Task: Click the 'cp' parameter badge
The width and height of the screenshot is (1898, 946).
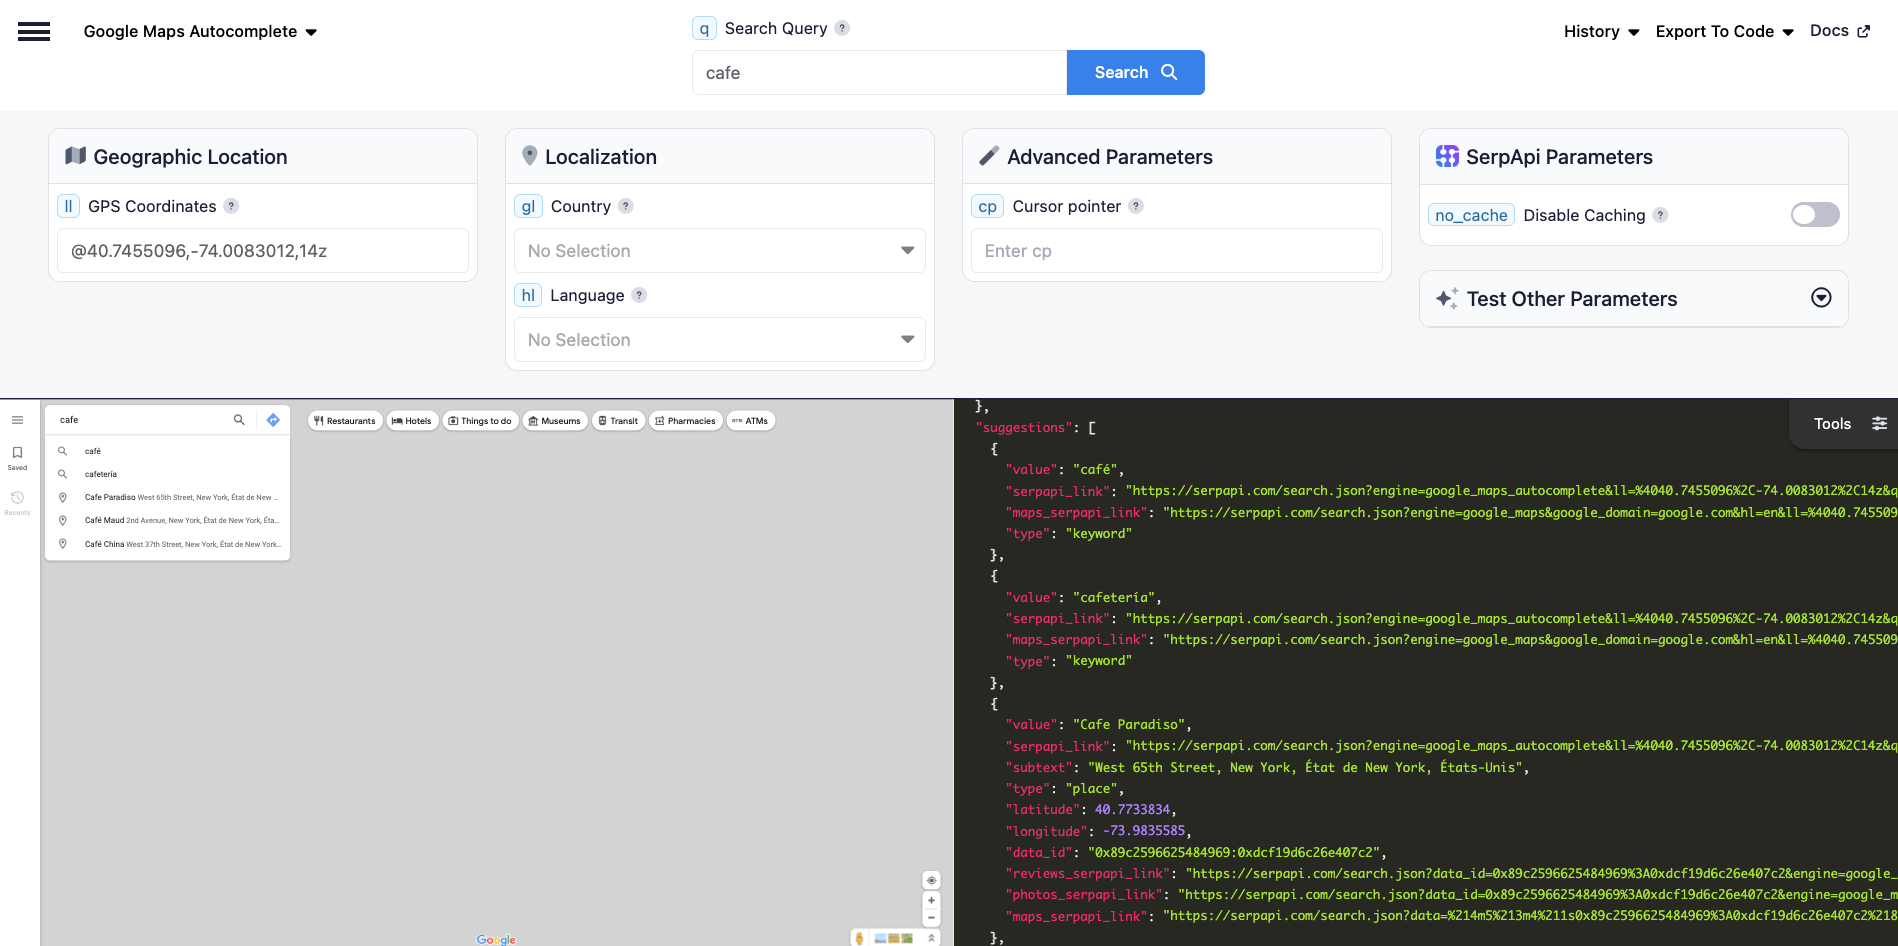Action: point(987,206)
